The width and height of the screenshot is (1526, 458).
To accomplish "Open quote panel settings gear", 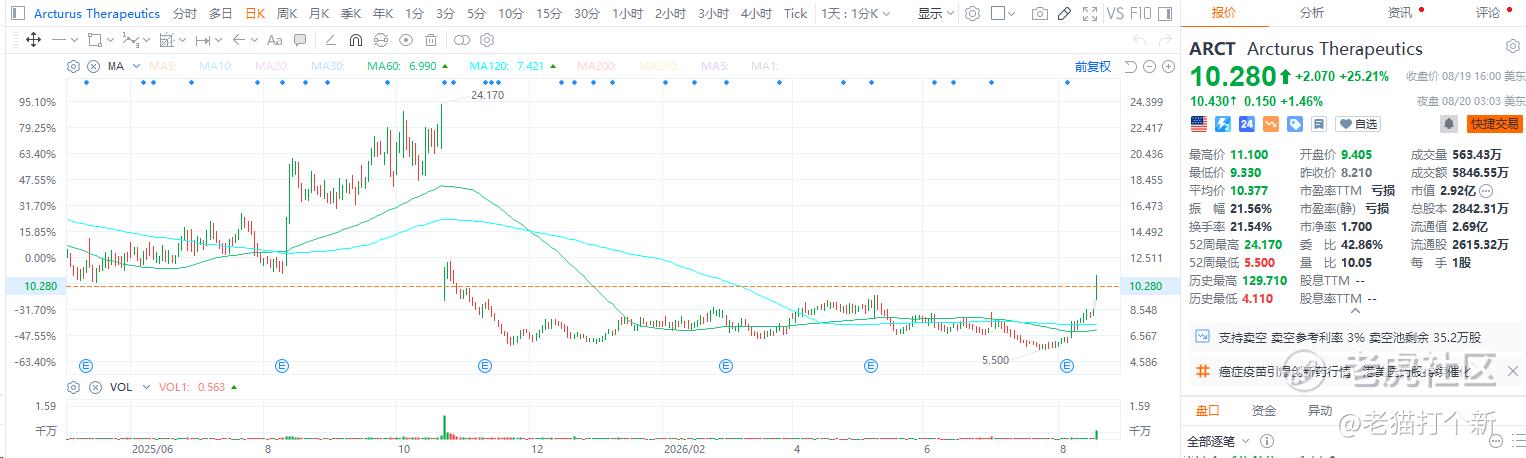I will tap(1512, 47).
